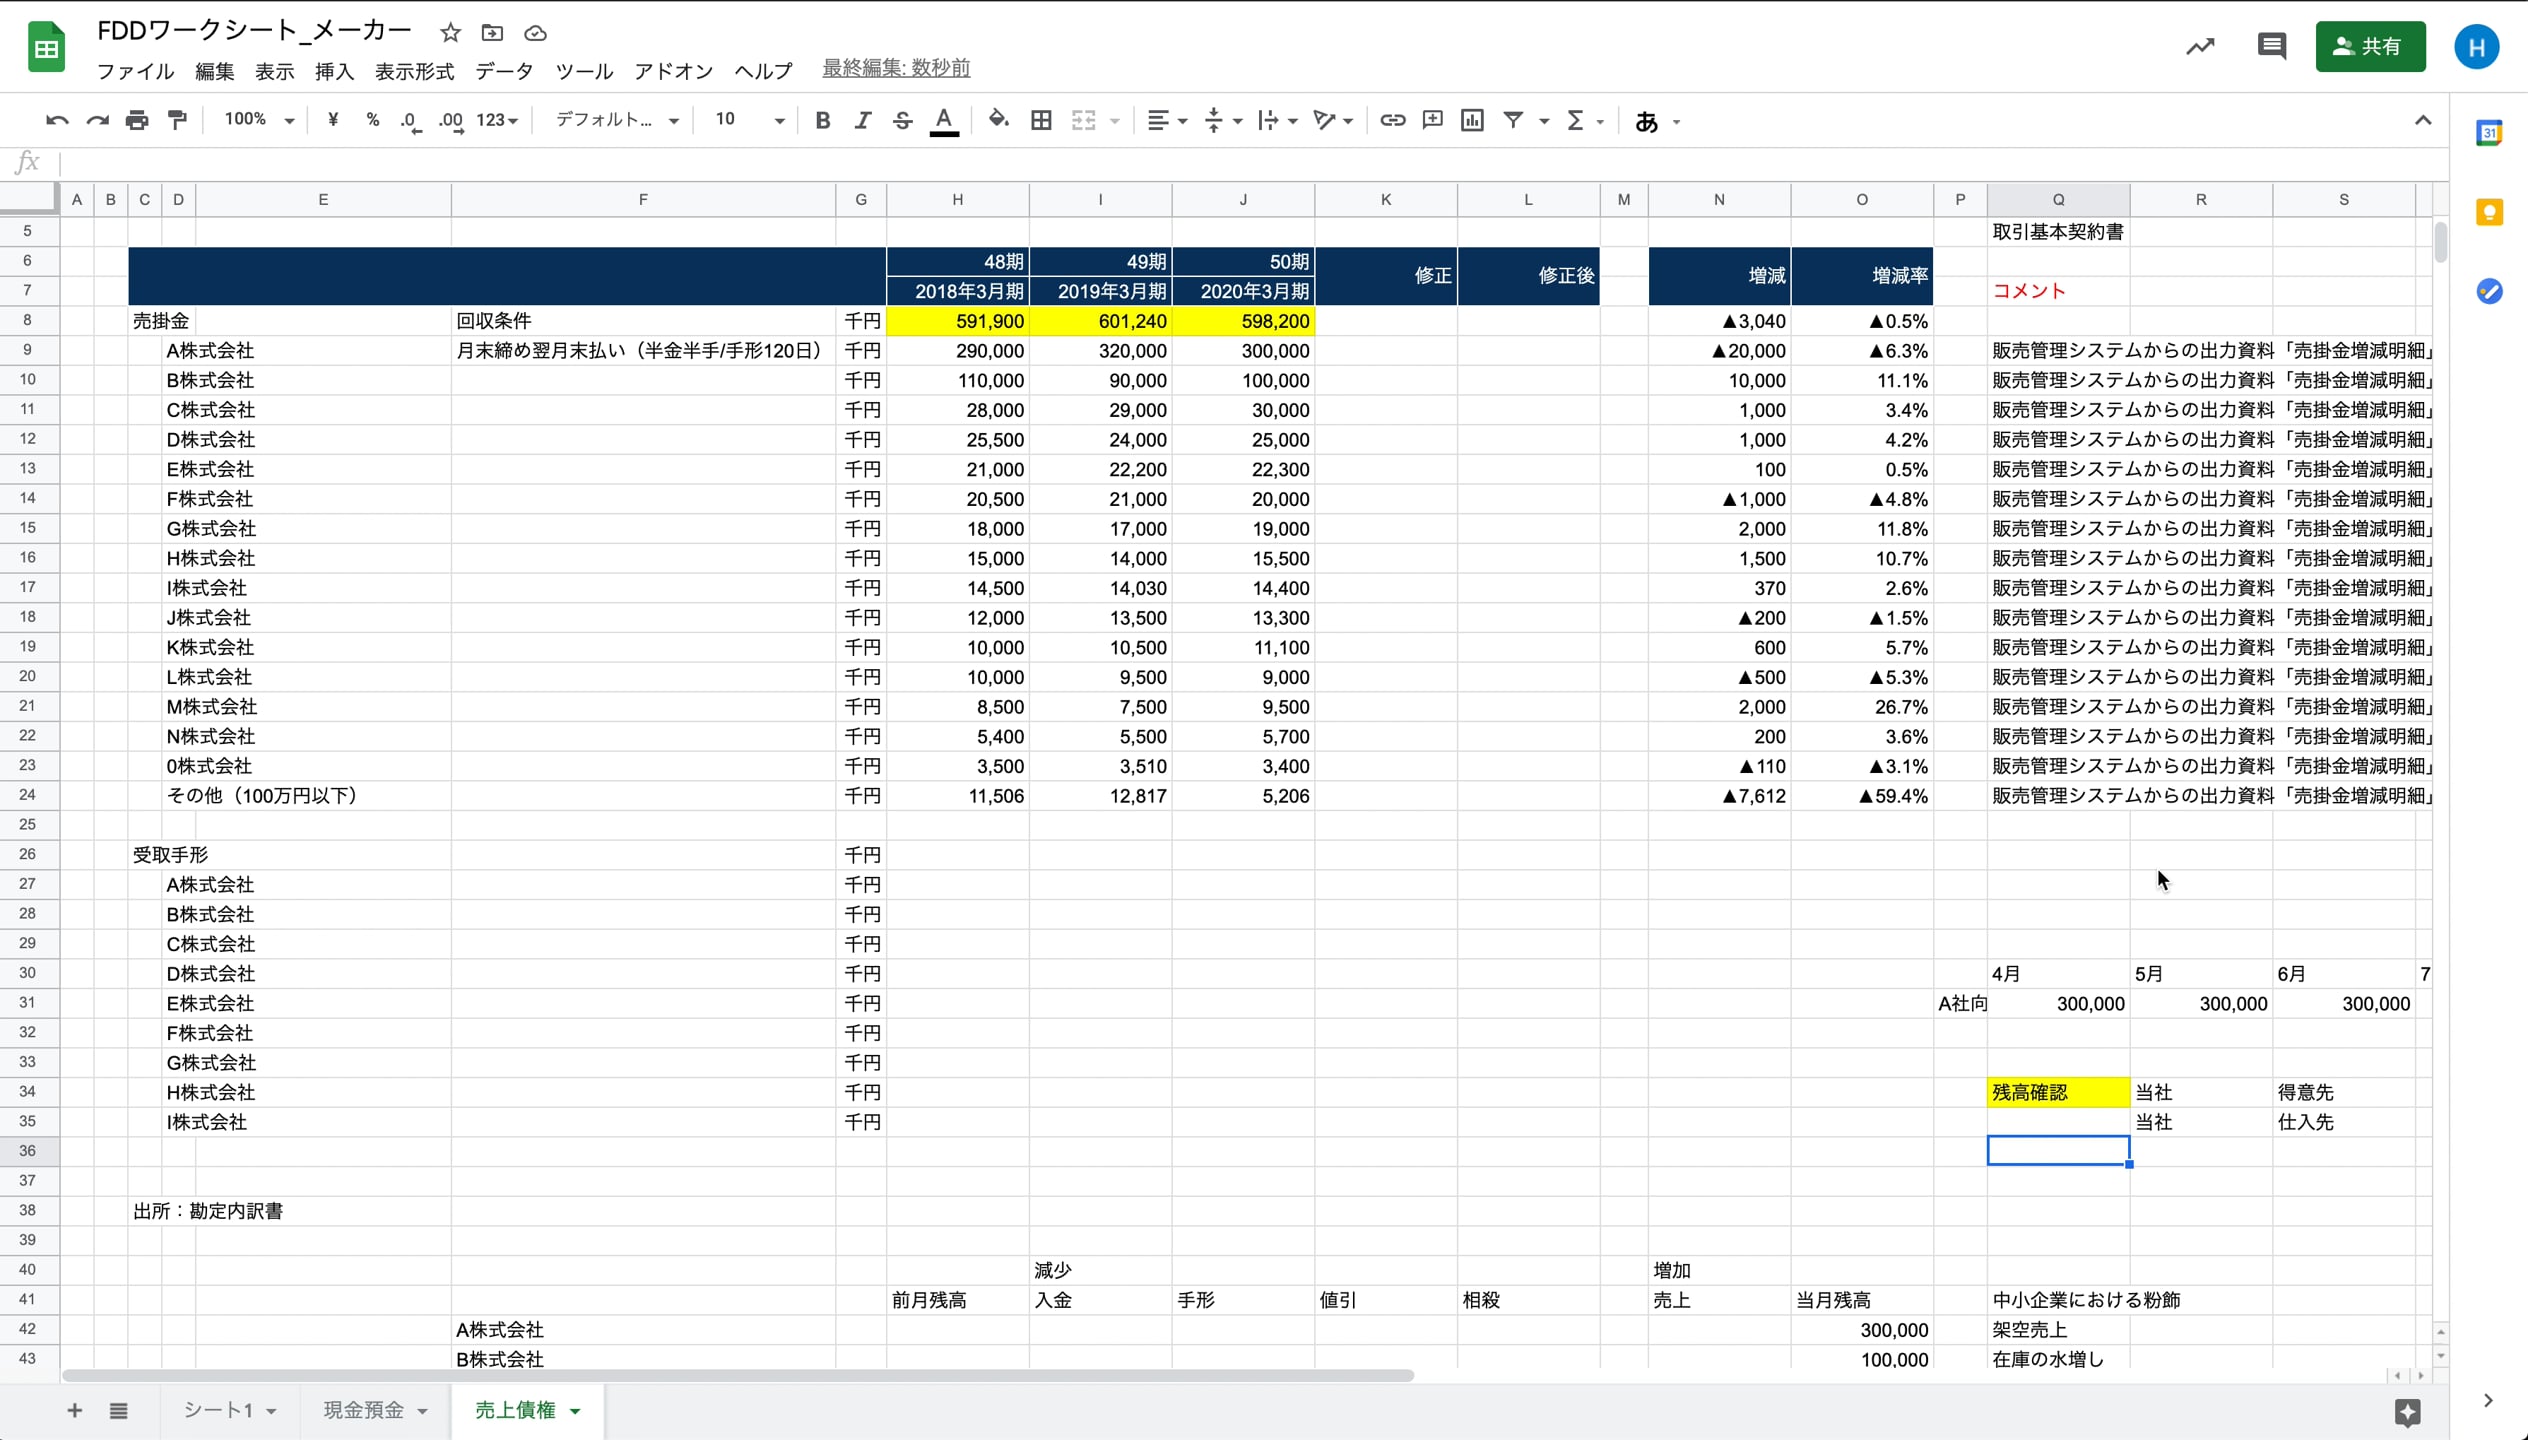Open the font size dropdown
Screen dimensions: 2528x1440
tap(749, 121)
